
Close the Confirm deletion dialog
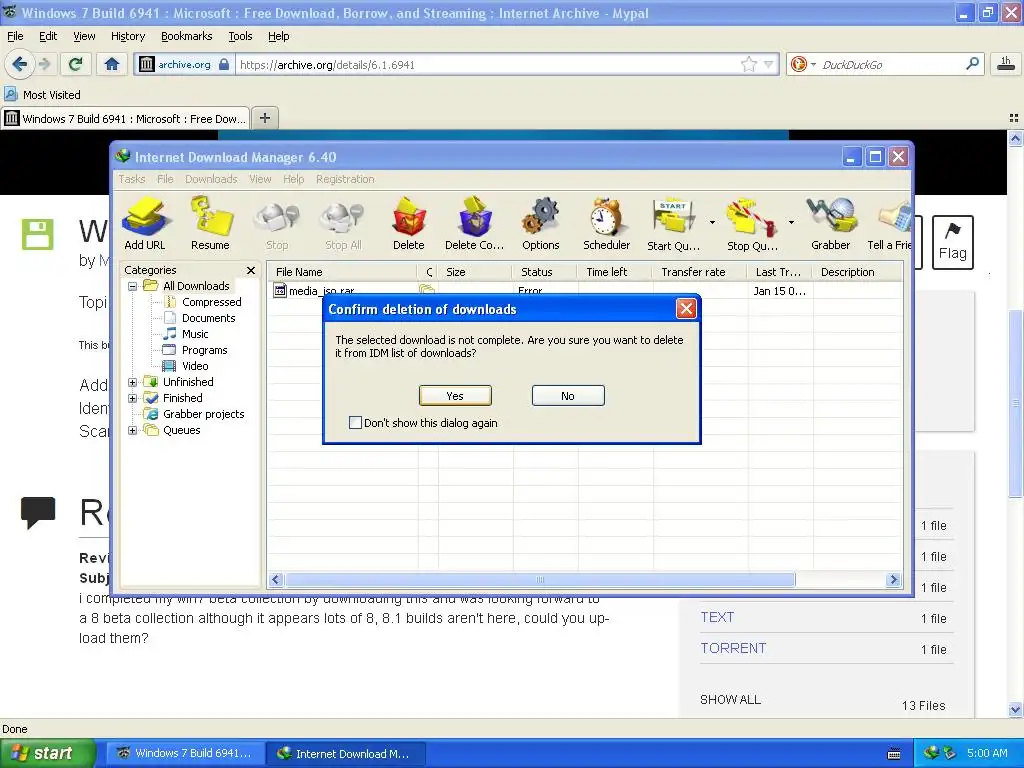tap(686, 308)
